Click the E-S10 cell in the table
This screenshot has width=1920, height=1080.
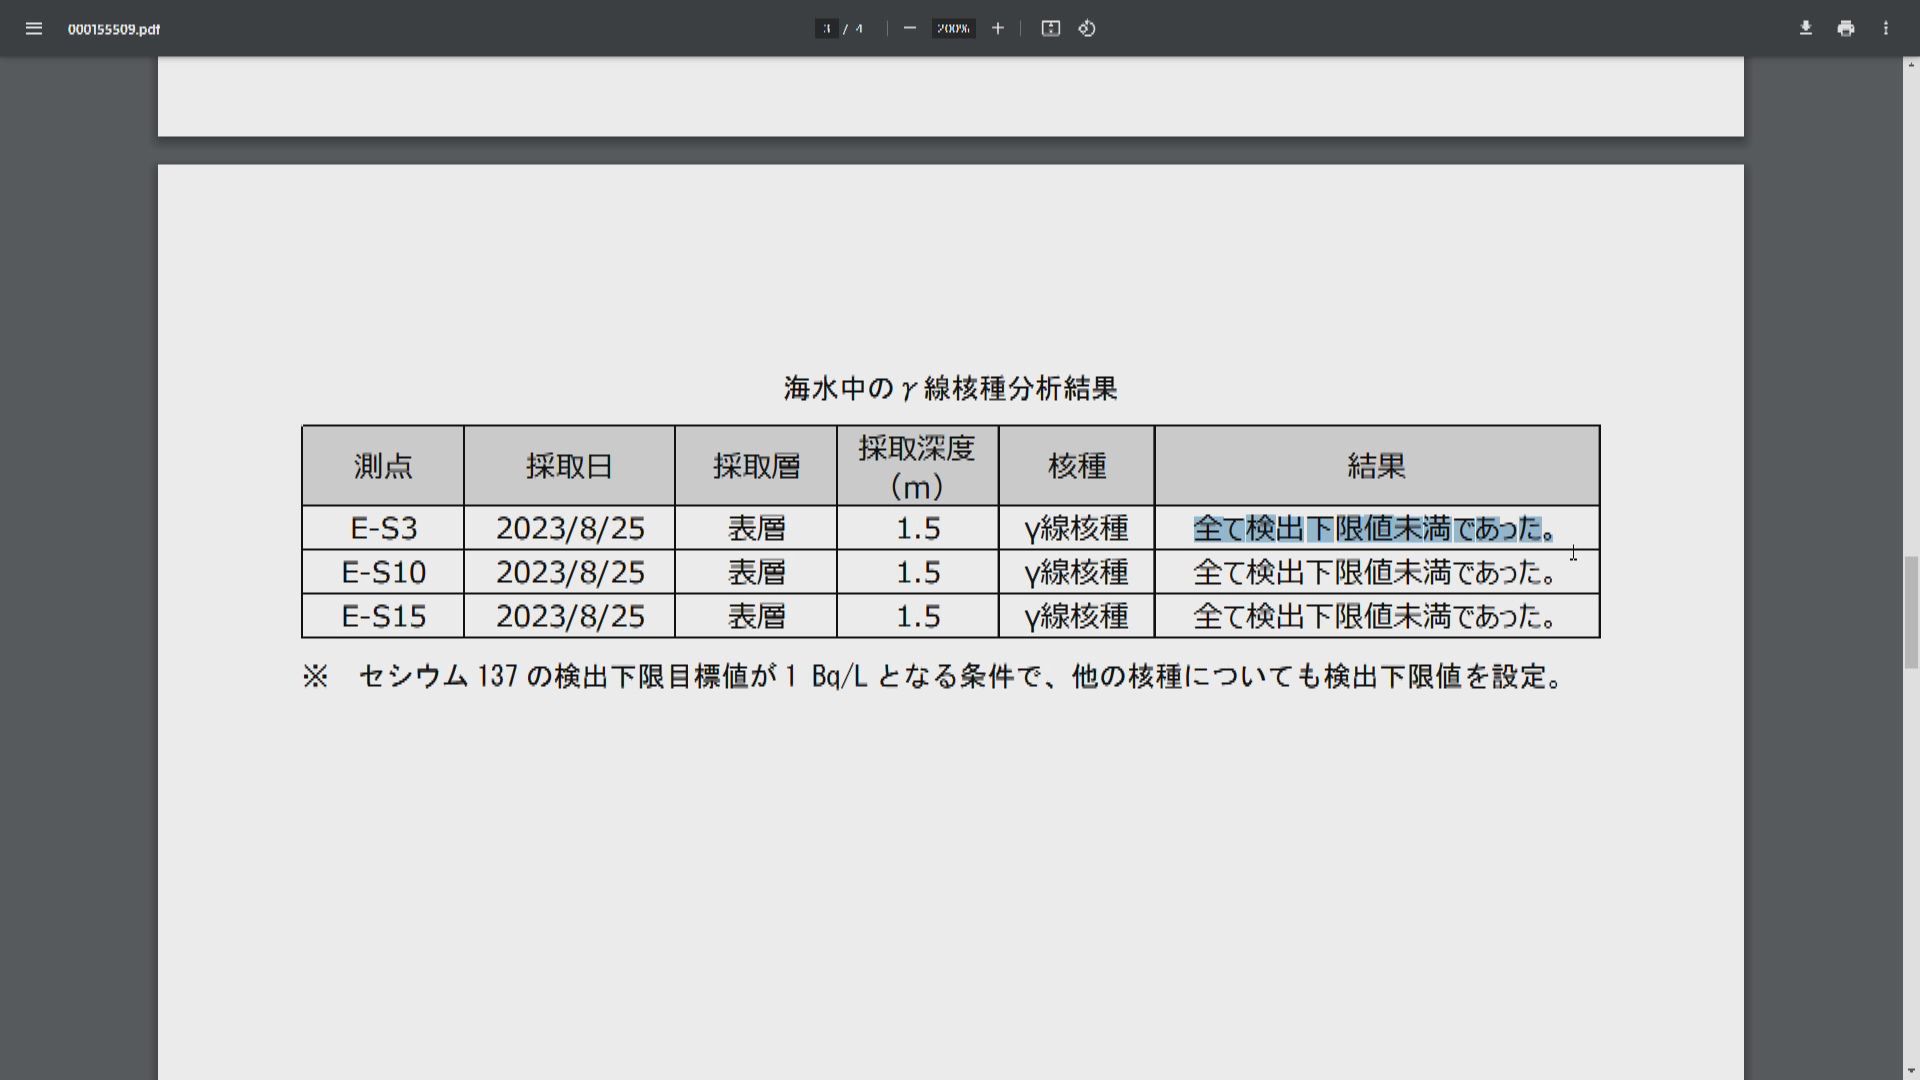click(383, 572)
